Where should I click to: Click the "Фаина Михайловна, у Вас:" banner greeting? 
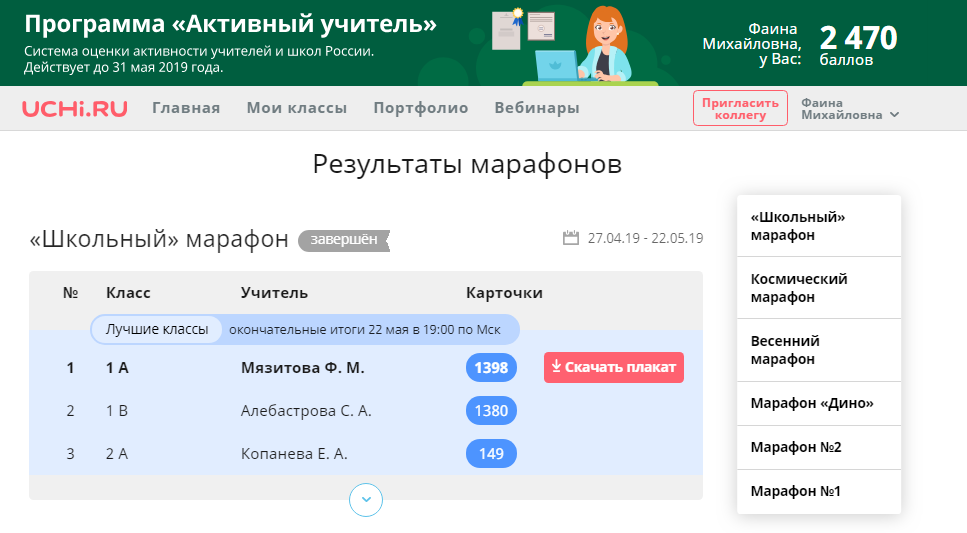(x=752, y=44)
